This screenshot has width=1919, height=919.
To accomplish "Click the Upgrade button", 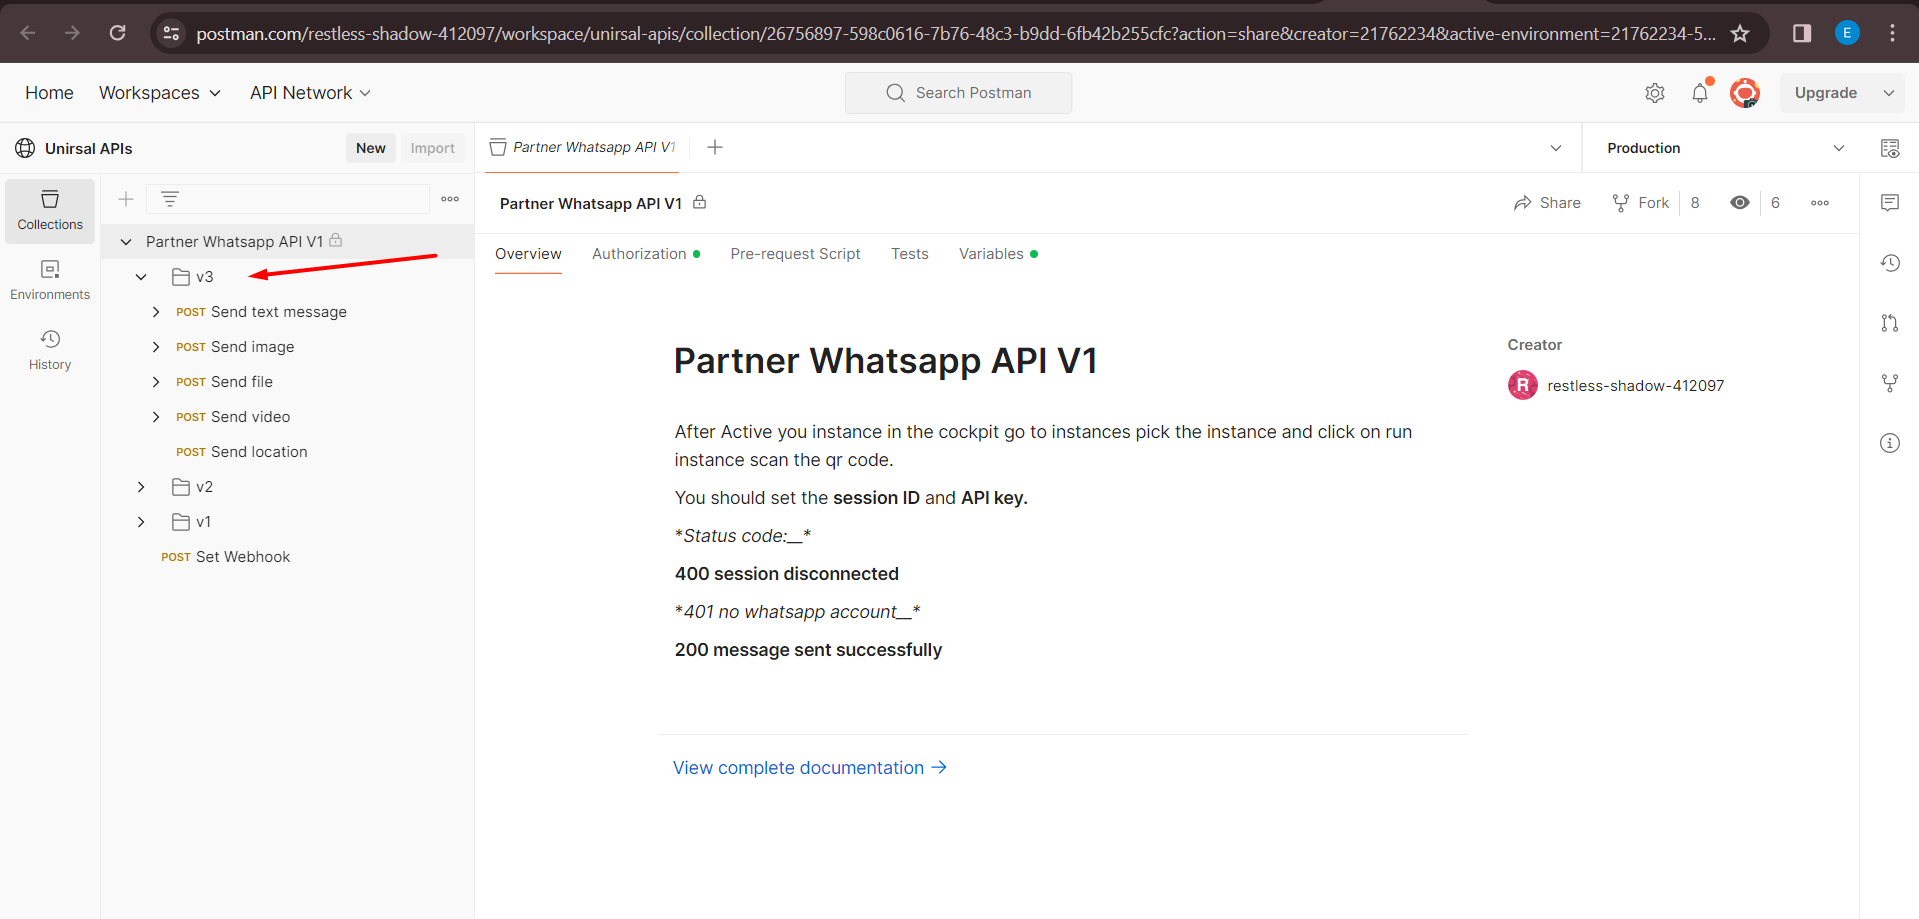I will click(x=1826, y=93).
